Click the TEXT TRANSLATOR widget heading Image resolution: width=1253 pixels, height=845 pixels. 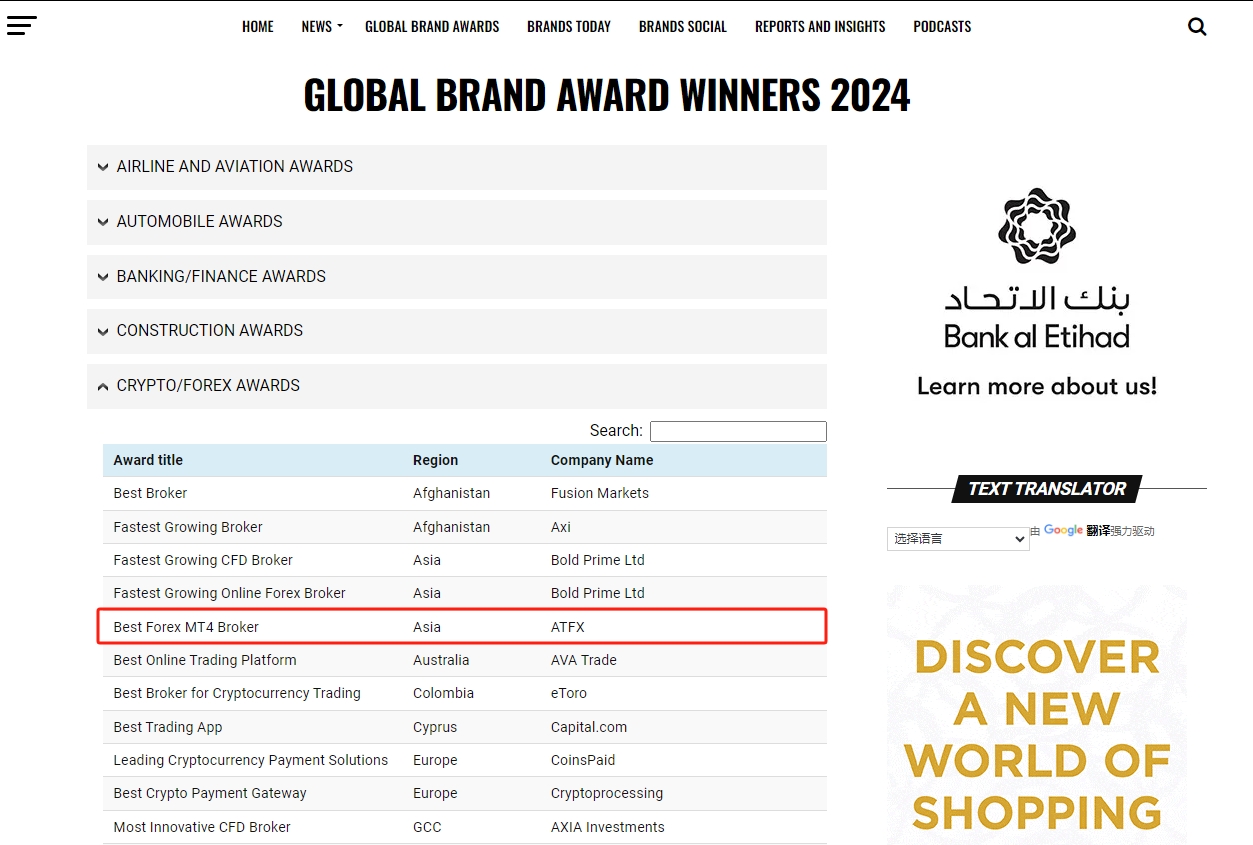point(1047,489)
